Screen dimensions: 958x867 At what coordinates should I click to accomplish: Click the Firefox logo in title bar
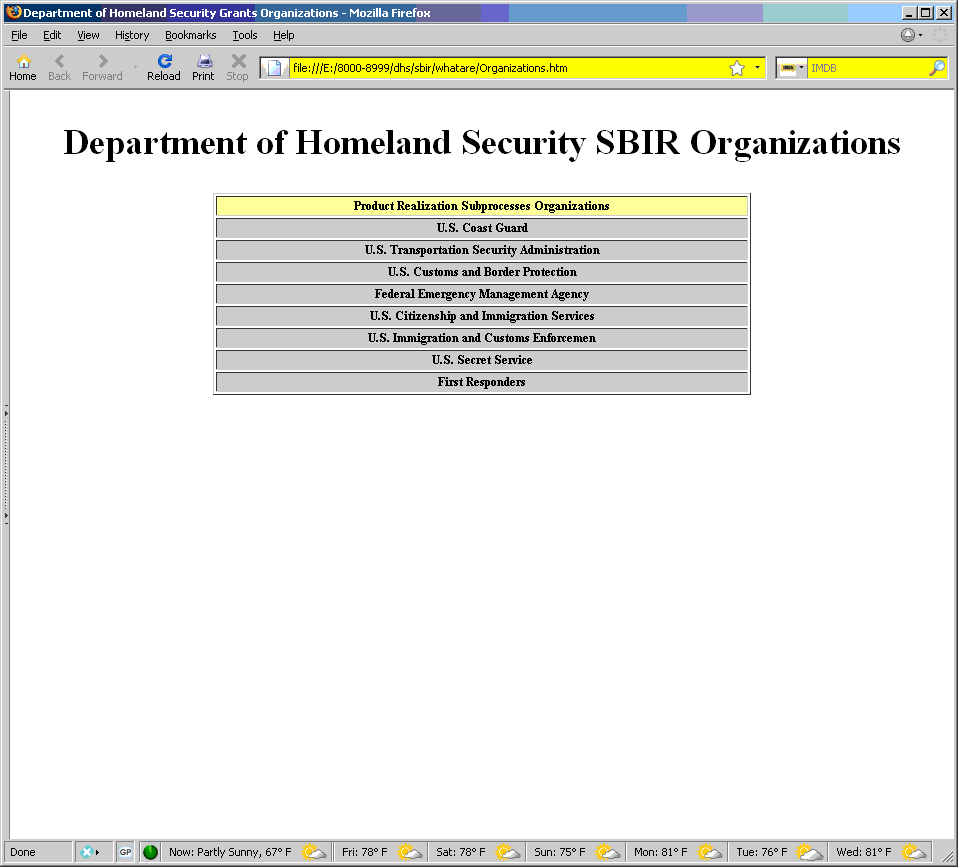[13, 12]
